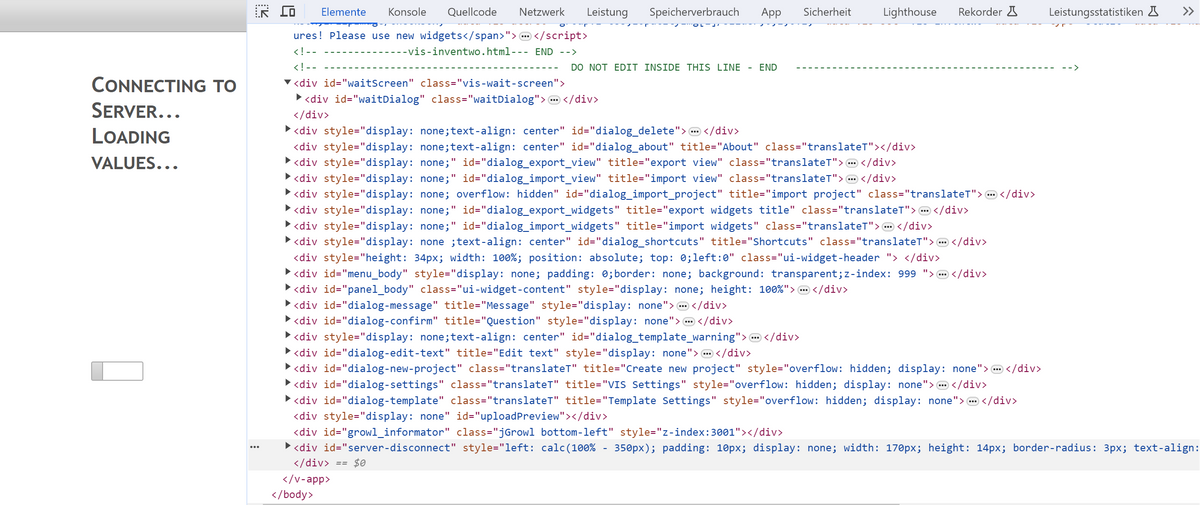
Task: Expand ellipsis badge in panel_body row
Action: (x=803, y=290)
